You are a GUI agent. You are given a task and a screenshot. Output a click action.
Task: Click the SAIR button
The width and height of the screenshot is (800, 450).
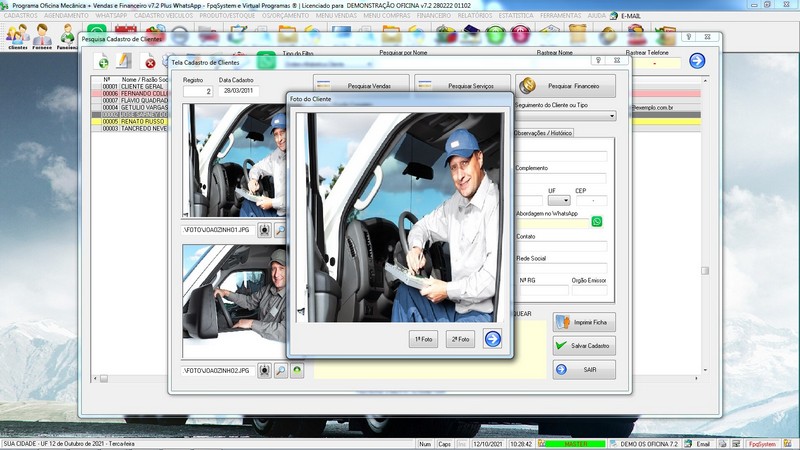(584, 369)
